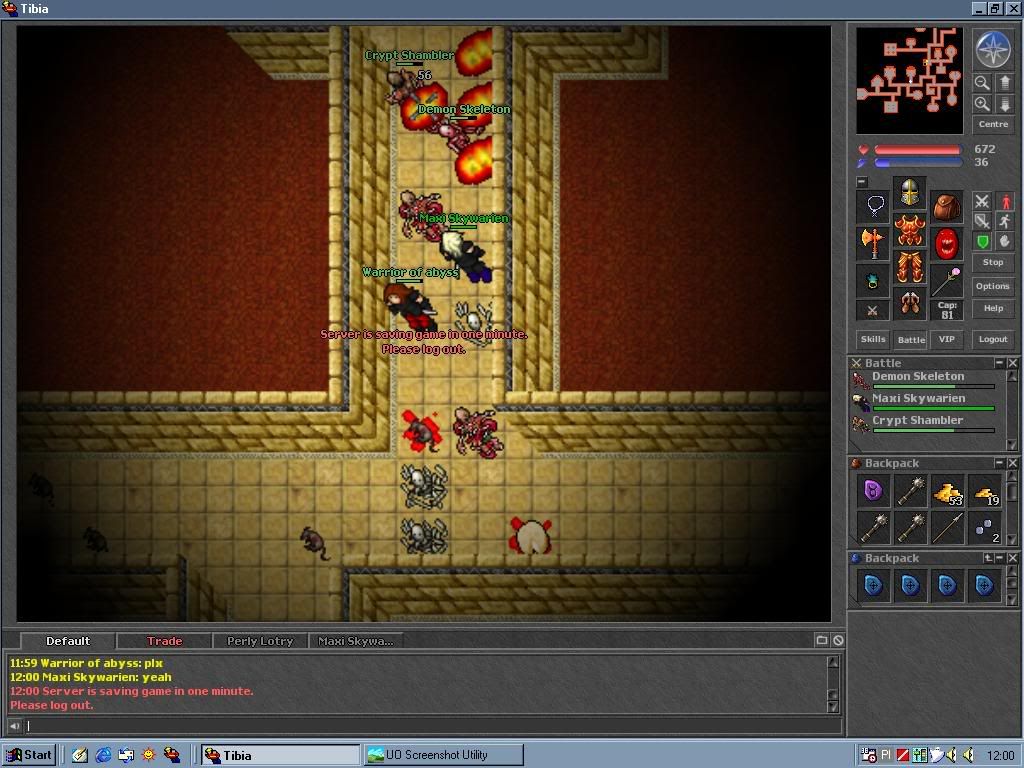Viewport: 1024px width, 768px height.
Task: Select the red demon shield slot
Action: (946, 244)
